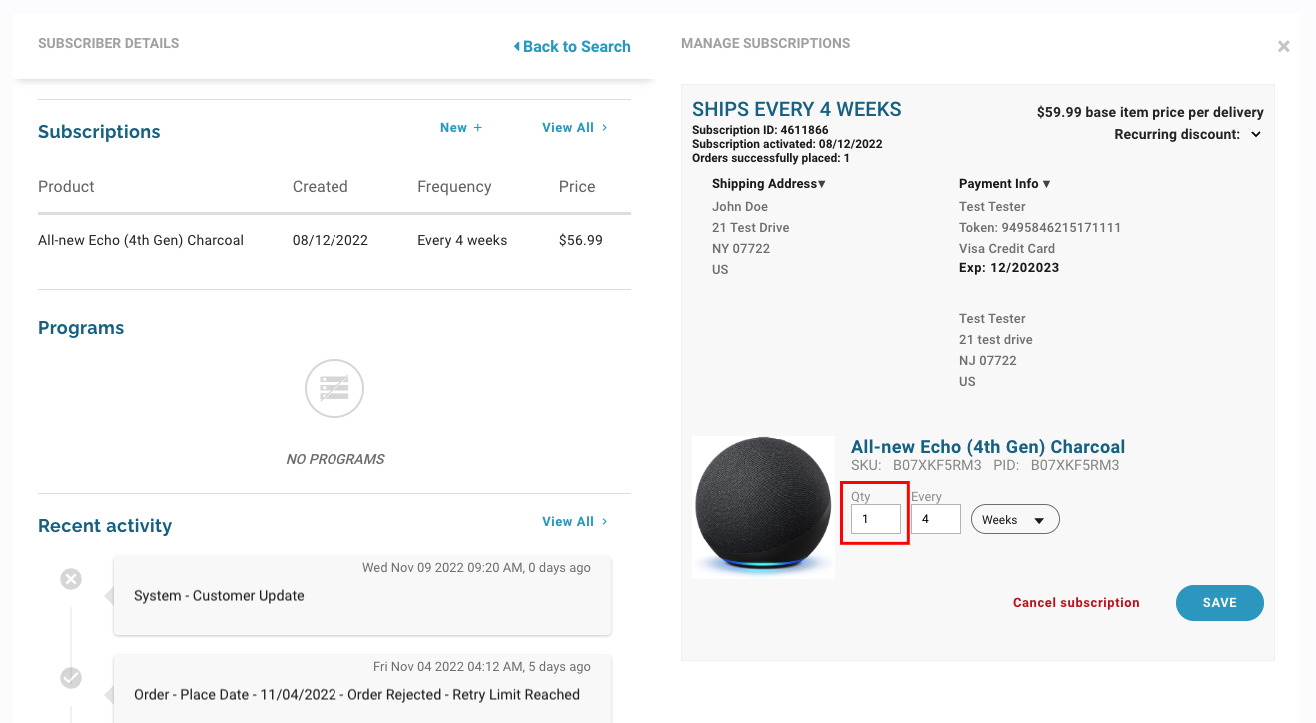Expand the Recurring discount chevron
Screen dimensions: 1316x723
[x=1256, y=134]
